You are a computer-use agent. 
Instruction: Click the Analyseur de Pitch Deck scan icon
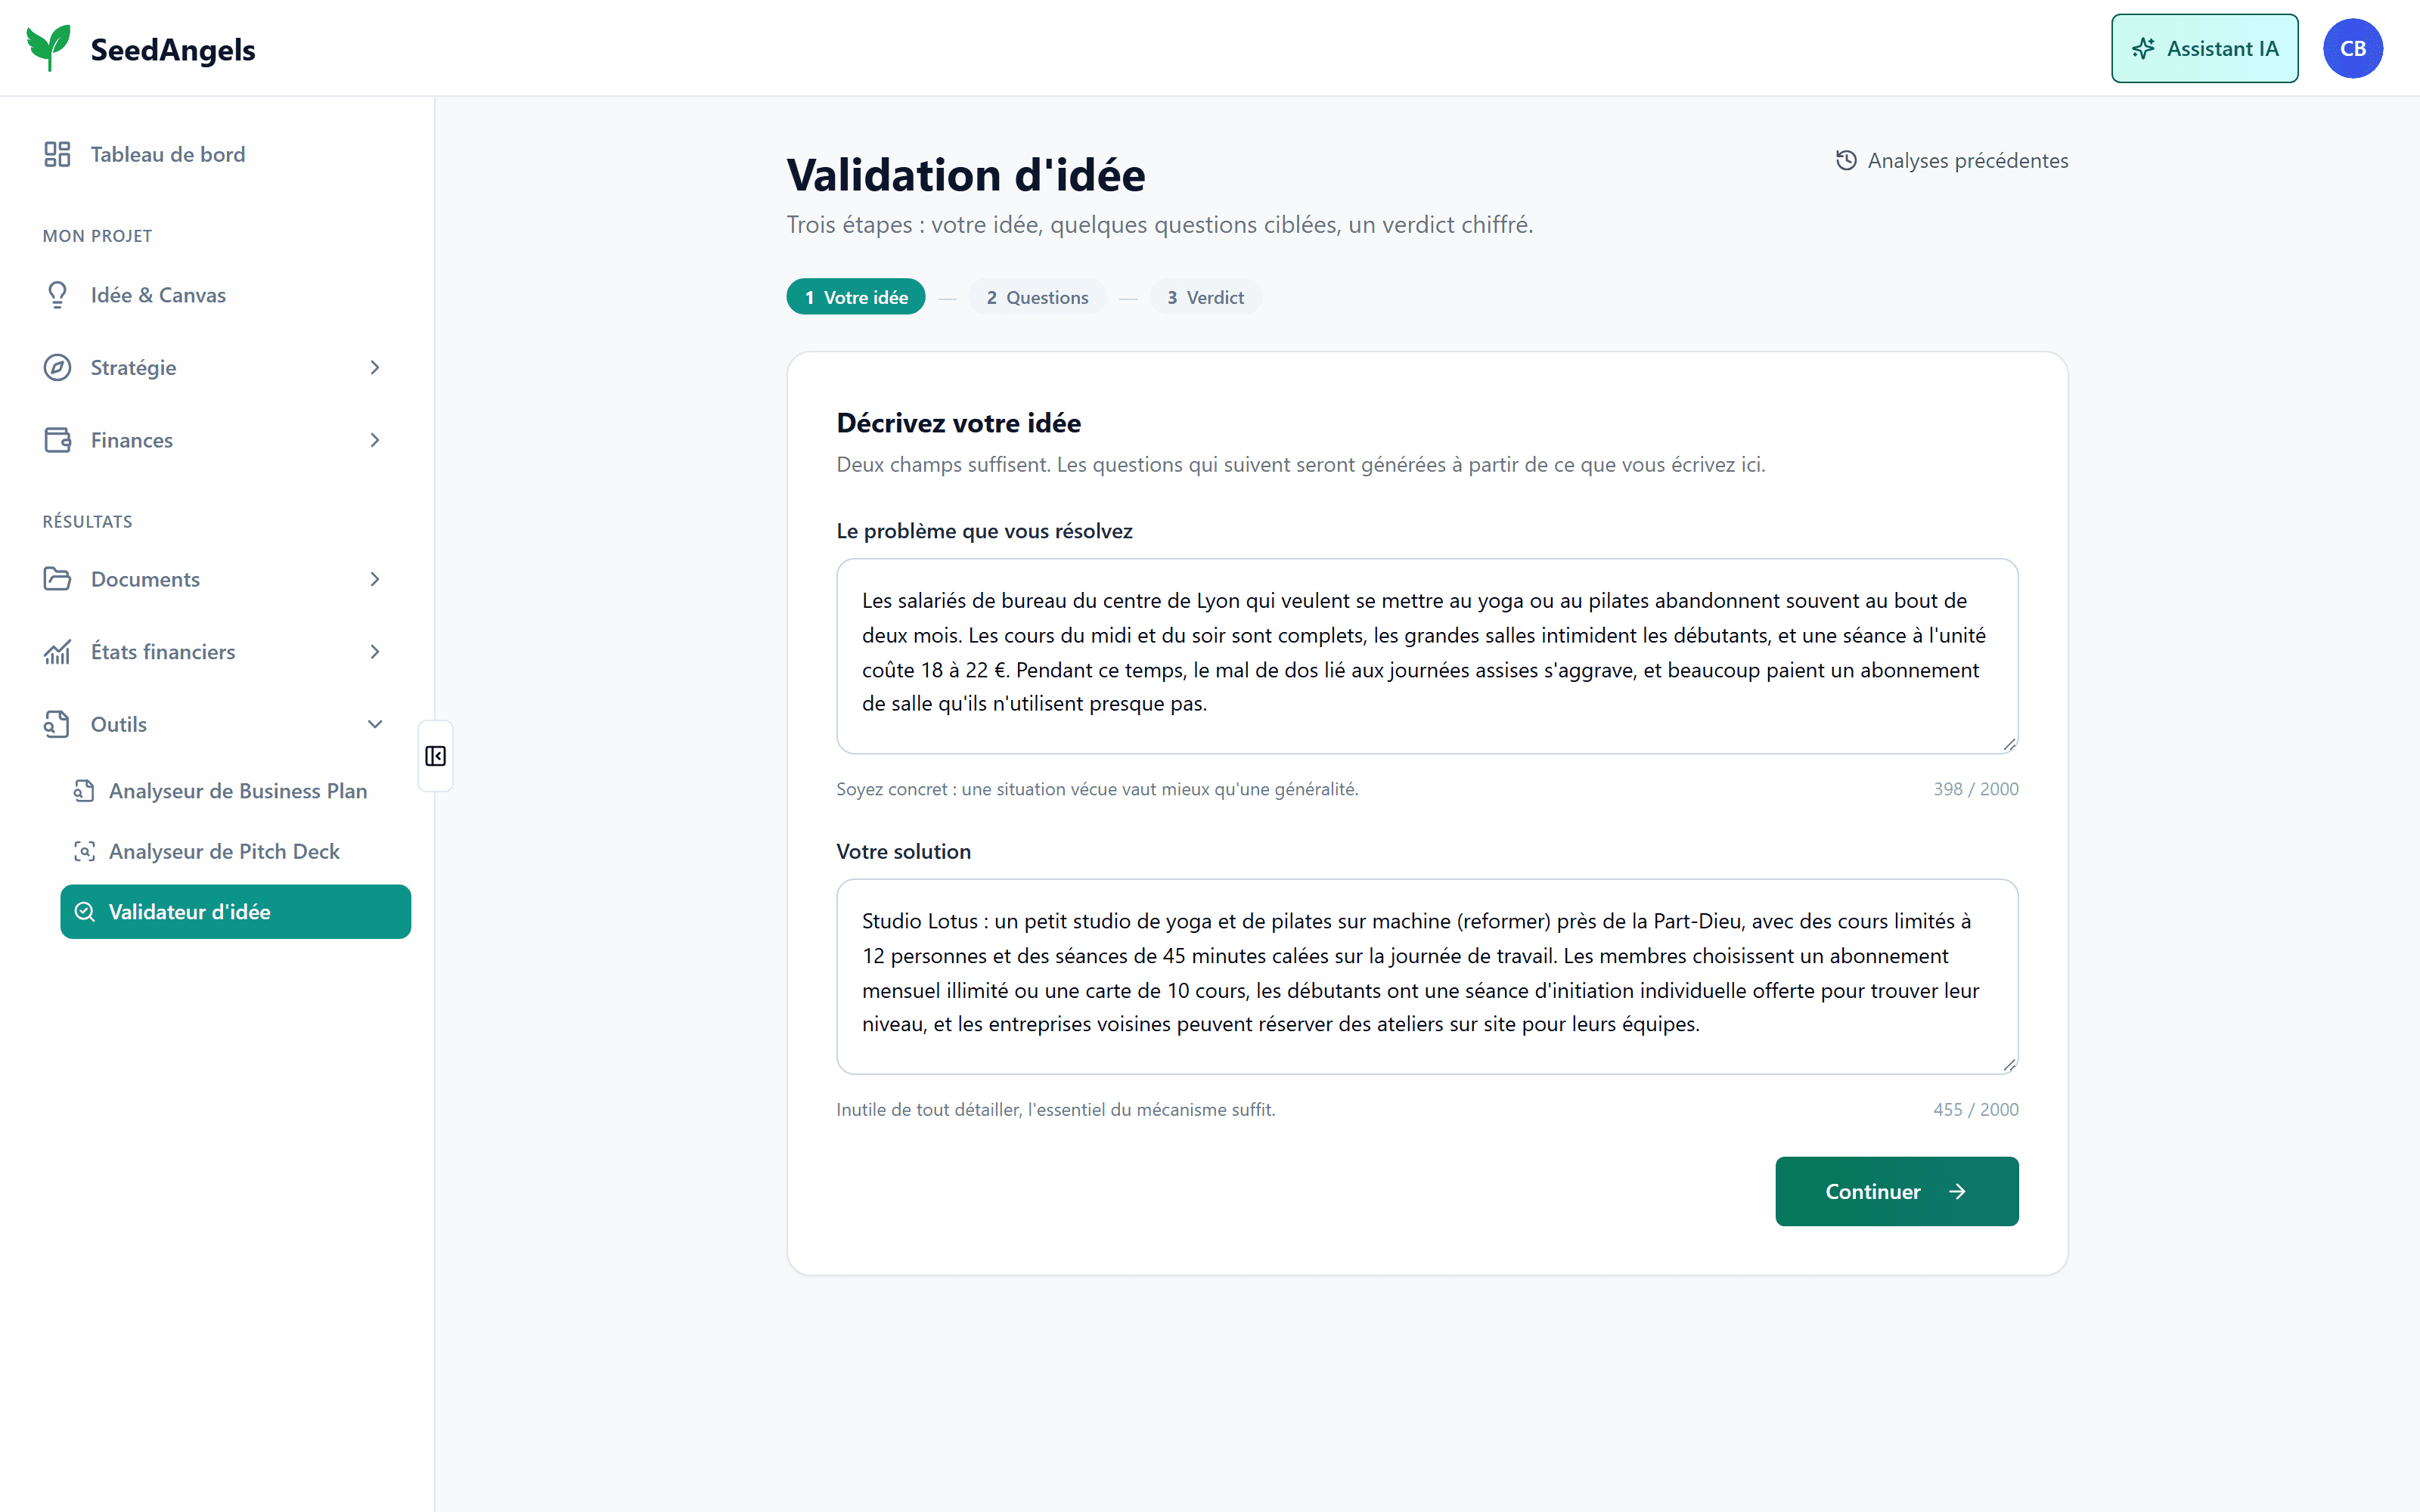[x=84, y=851]
